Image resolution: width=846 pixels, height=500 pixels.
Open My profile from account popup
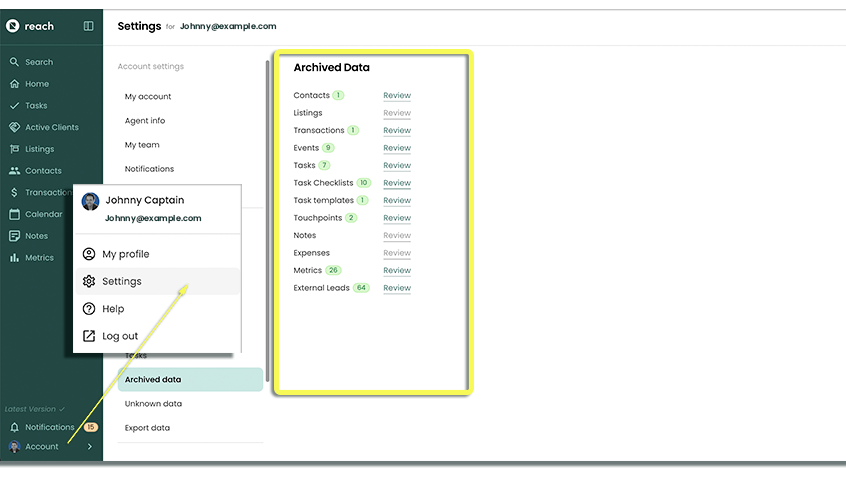(125, 254)
